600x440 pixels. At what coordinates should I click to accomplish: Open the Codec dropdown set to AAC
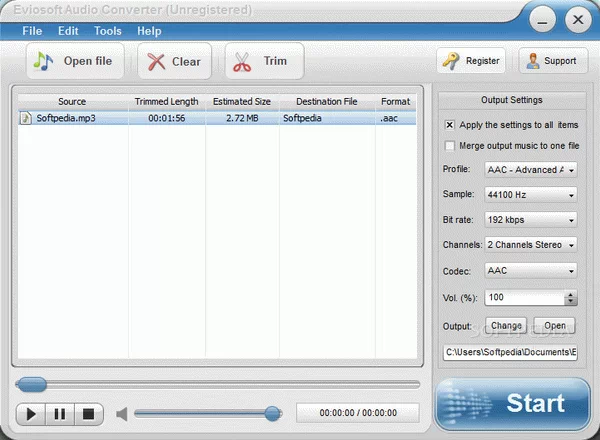click(531, 271)
